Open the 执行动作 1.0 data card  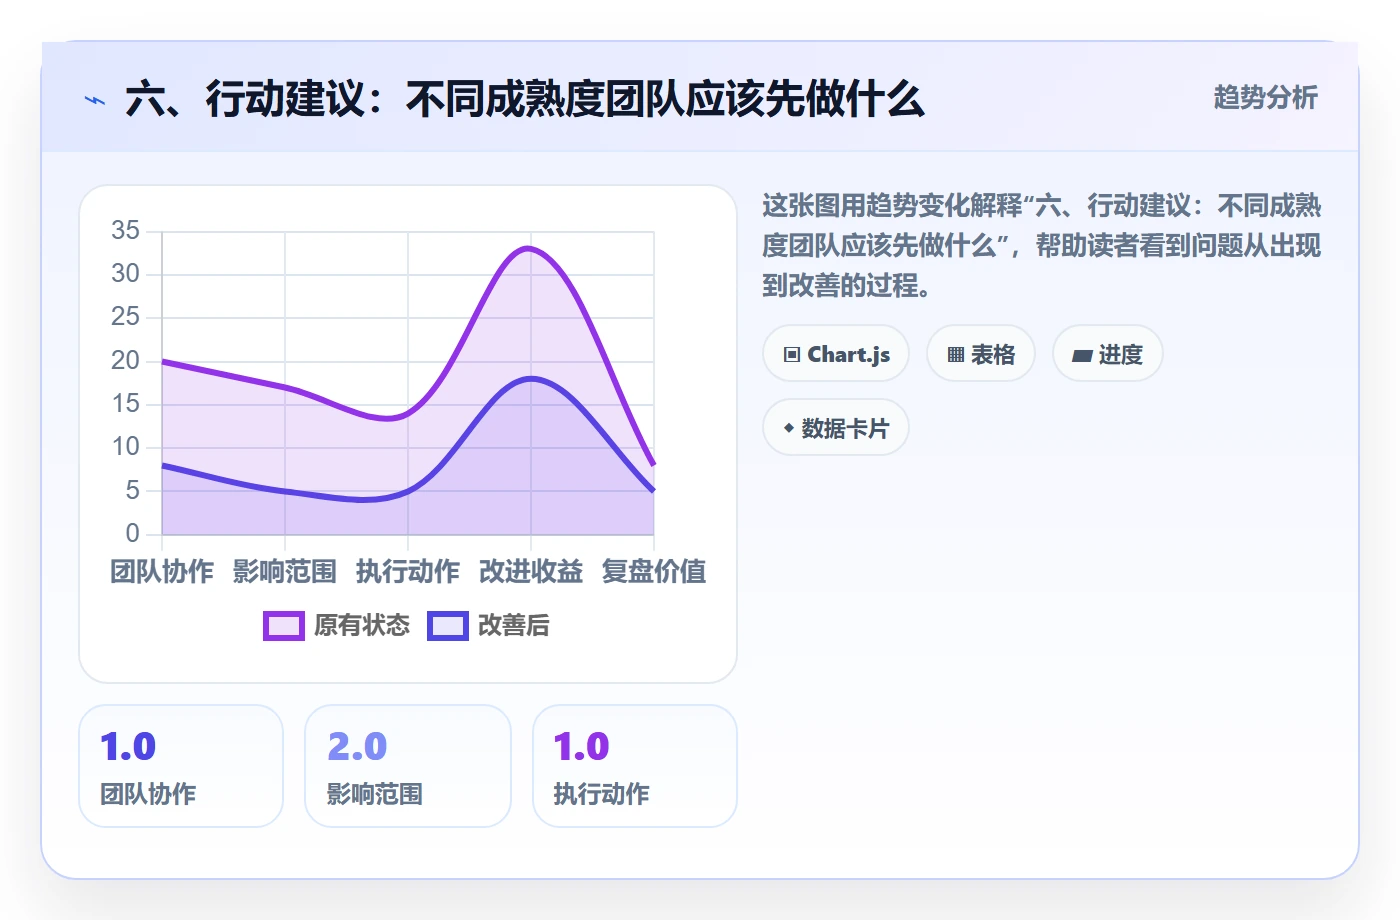click(635, 766)
